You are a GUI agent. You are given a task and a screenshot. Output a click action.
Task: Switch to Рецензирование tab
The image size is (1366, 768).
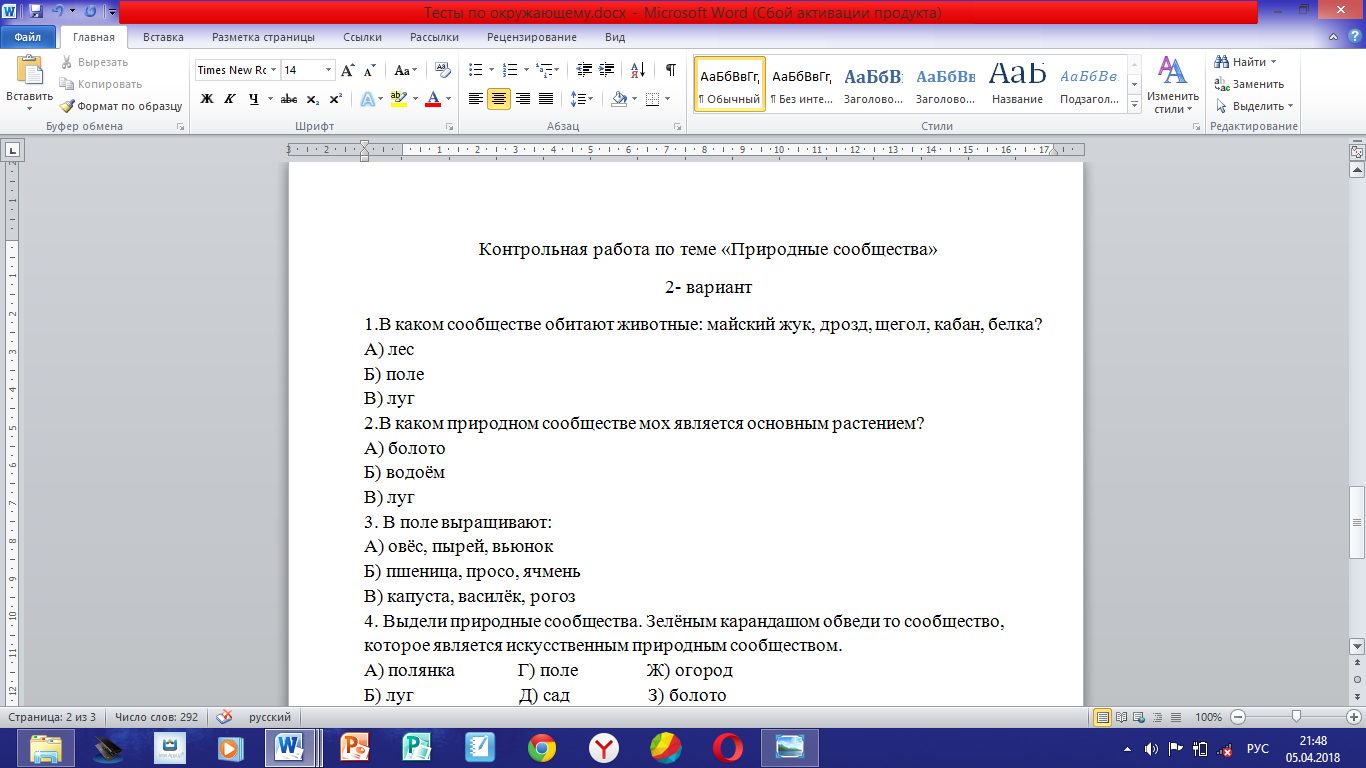point(532,37)
